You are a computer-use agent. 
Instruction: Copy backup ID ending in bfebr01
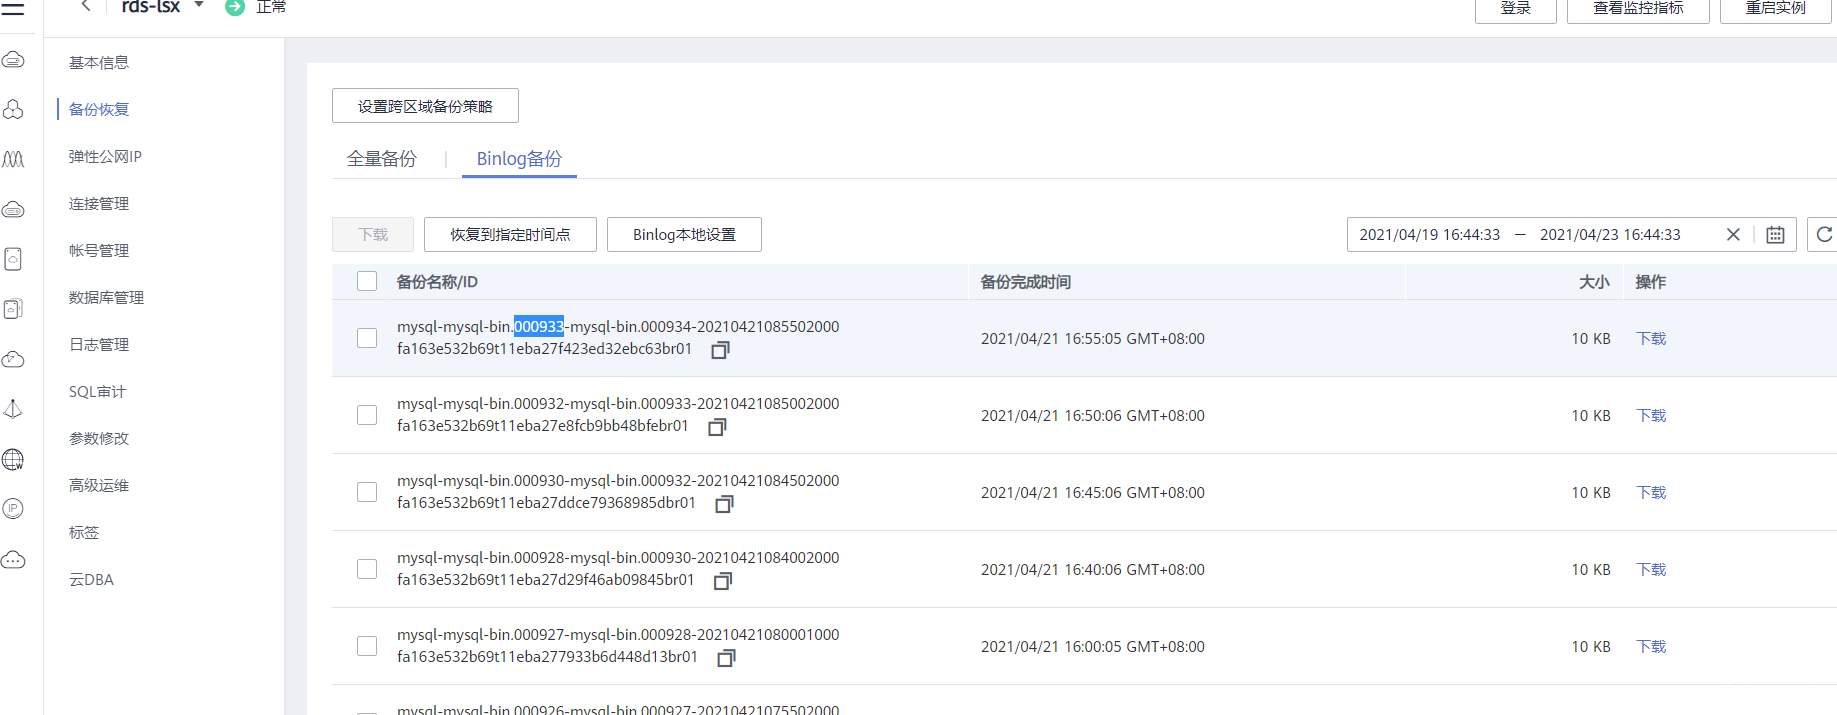click(717, 427)
